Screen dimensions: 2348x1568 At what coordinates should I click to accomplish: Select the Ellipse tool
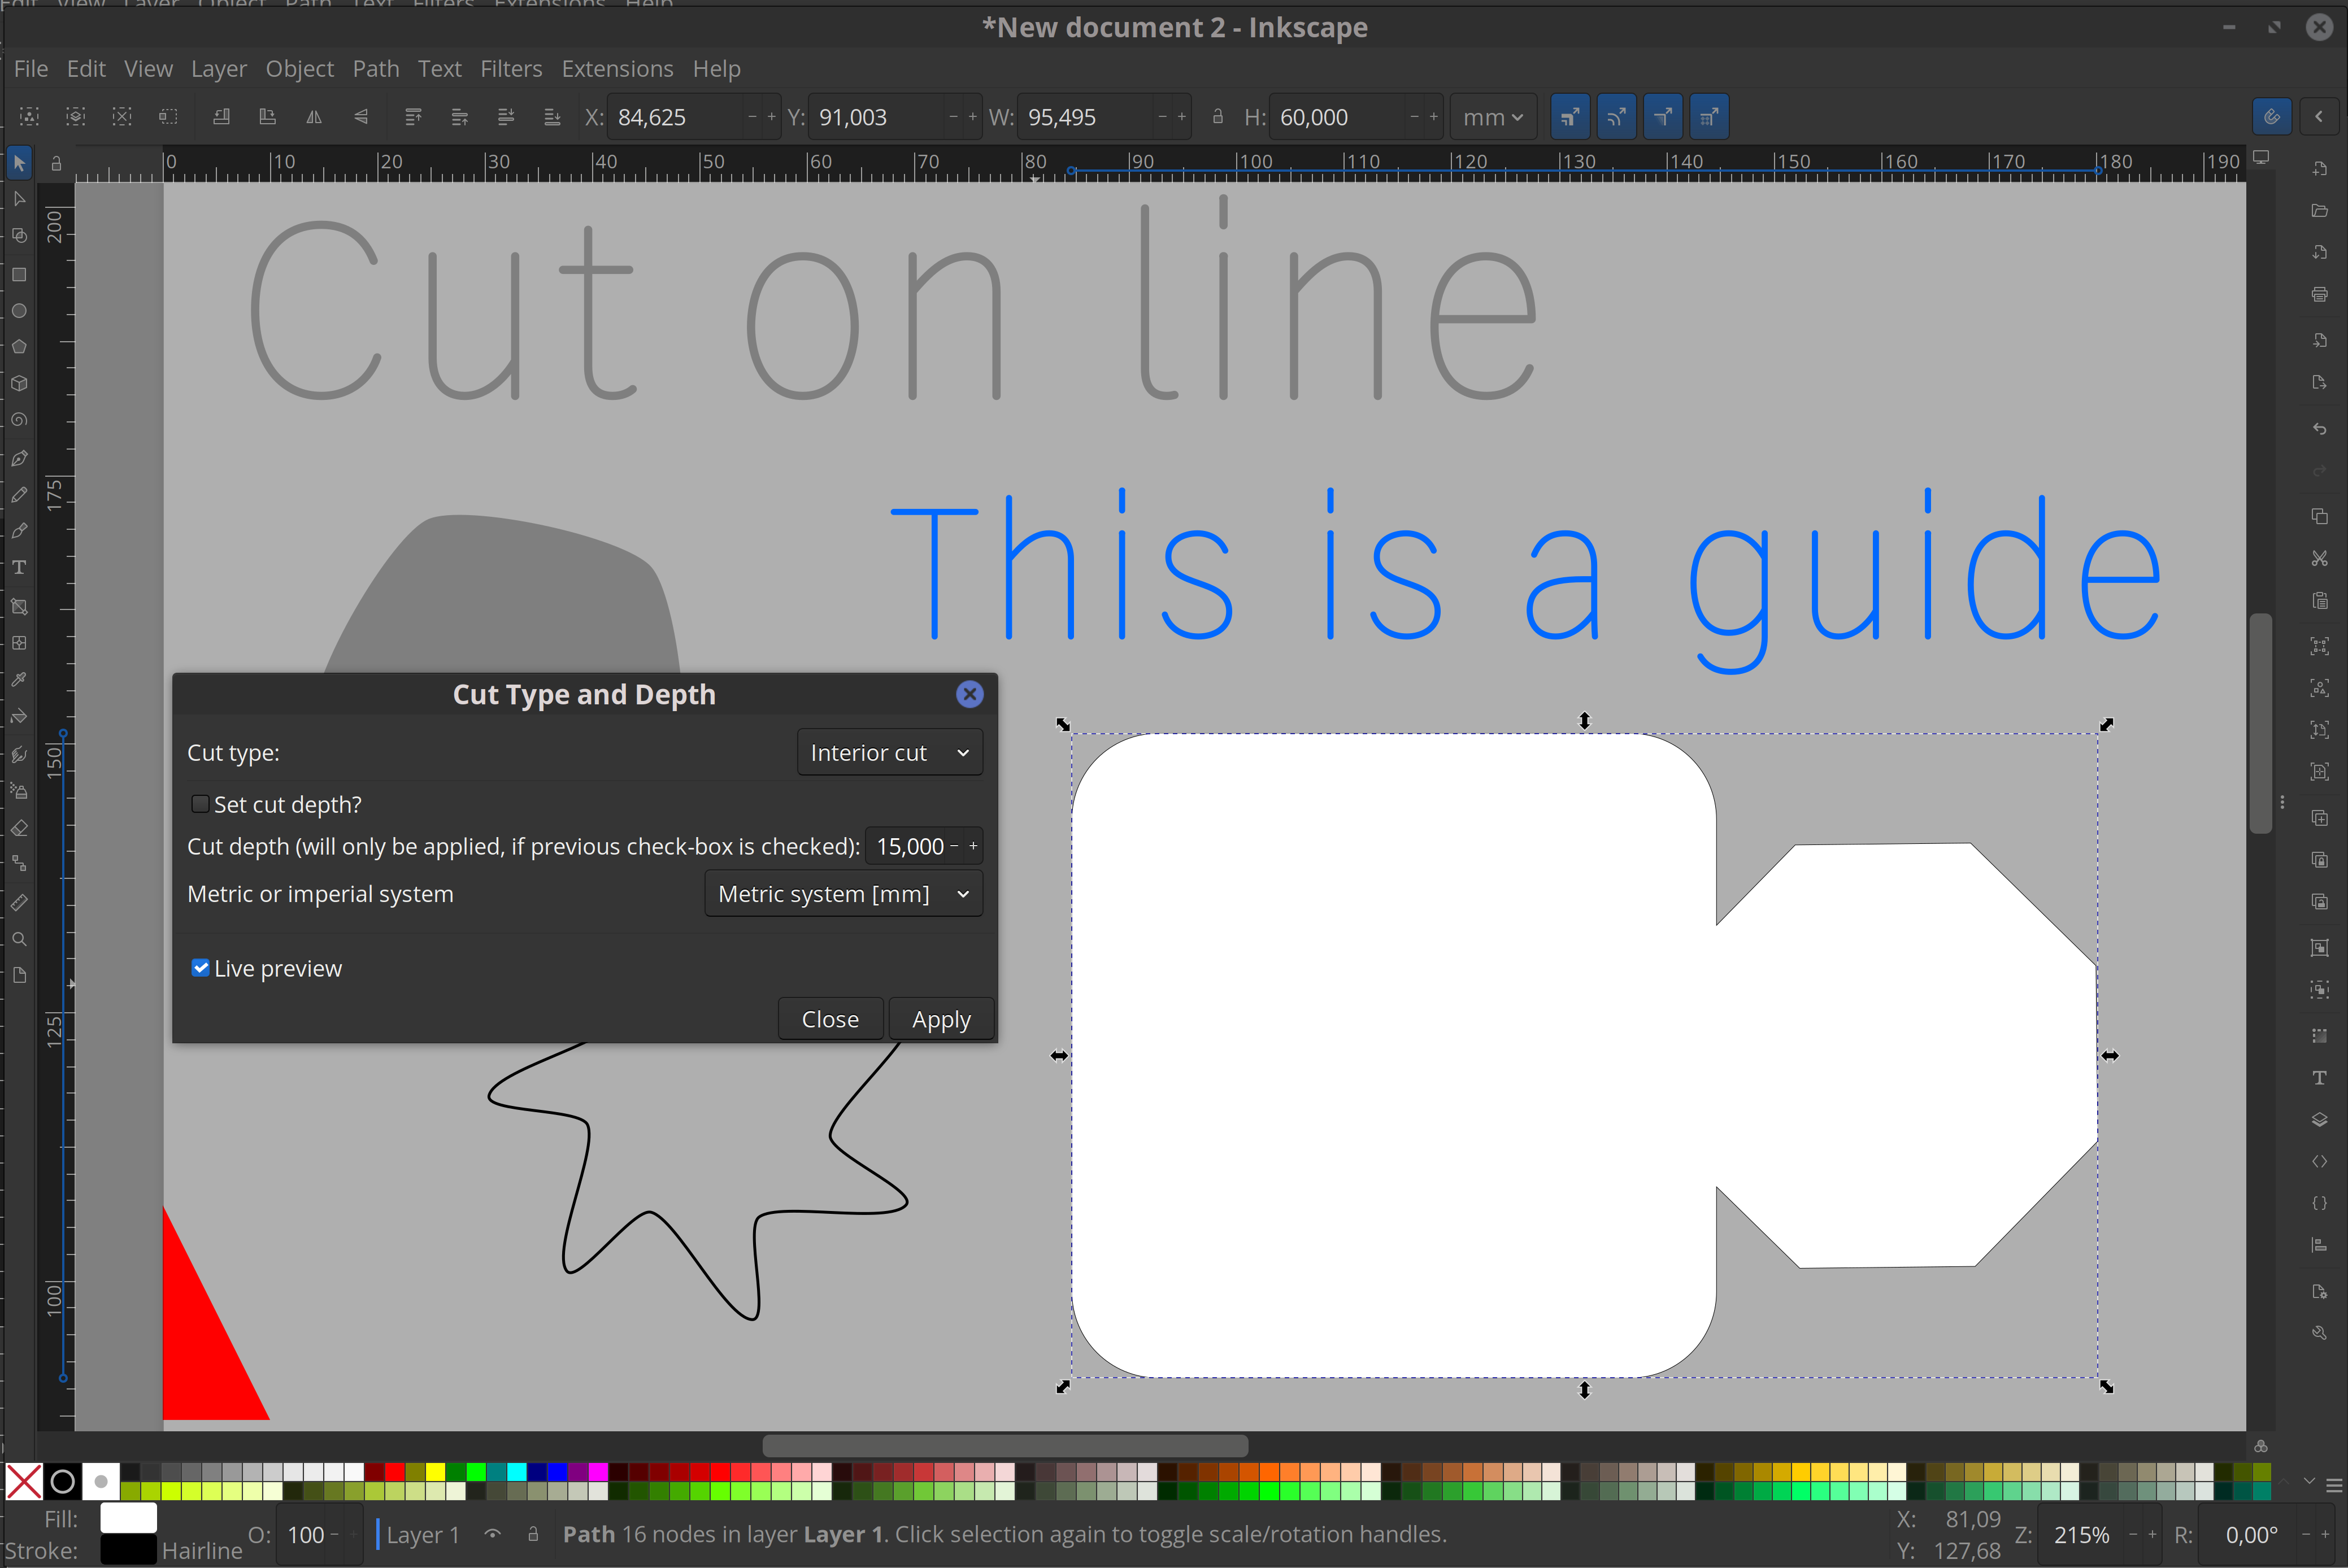click(19, 311)
